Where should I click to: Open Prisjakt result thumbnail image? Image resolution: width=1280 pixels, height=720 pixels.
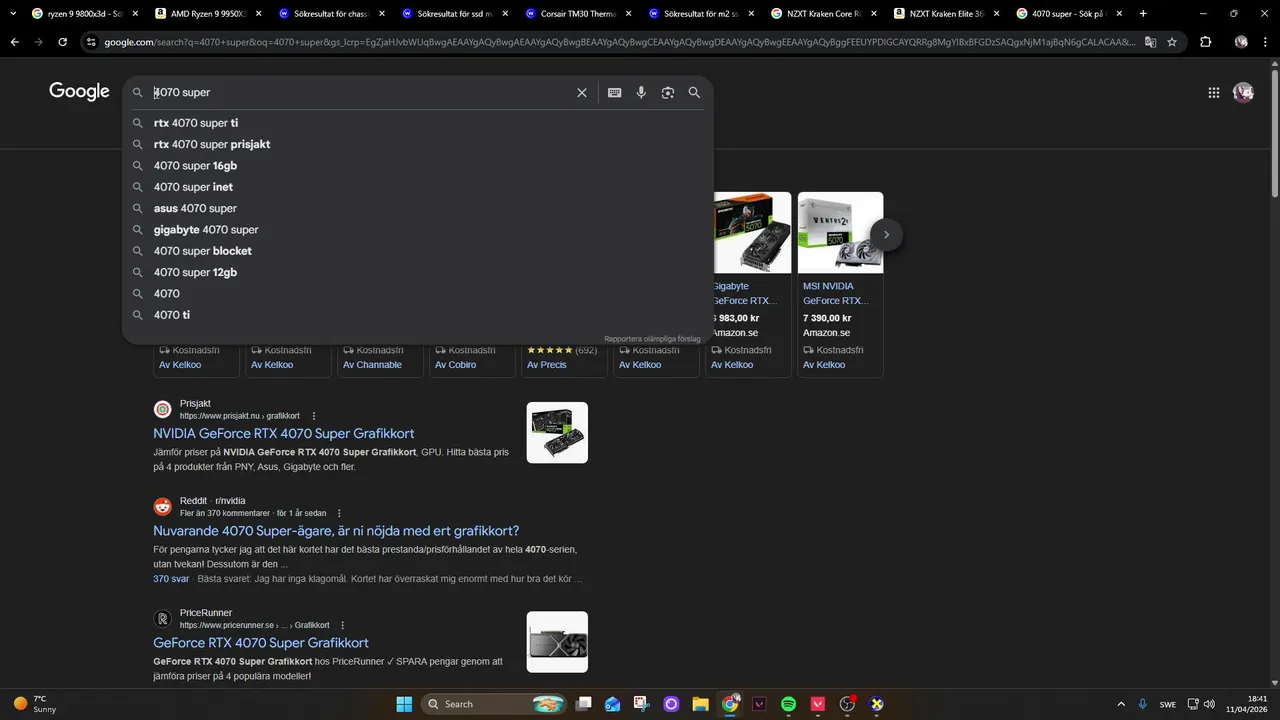click(x=557, y=432)
